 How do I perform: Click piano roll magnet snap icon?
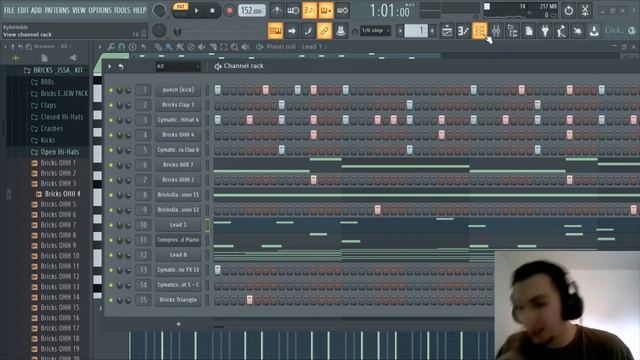click(x=122, y=47)
